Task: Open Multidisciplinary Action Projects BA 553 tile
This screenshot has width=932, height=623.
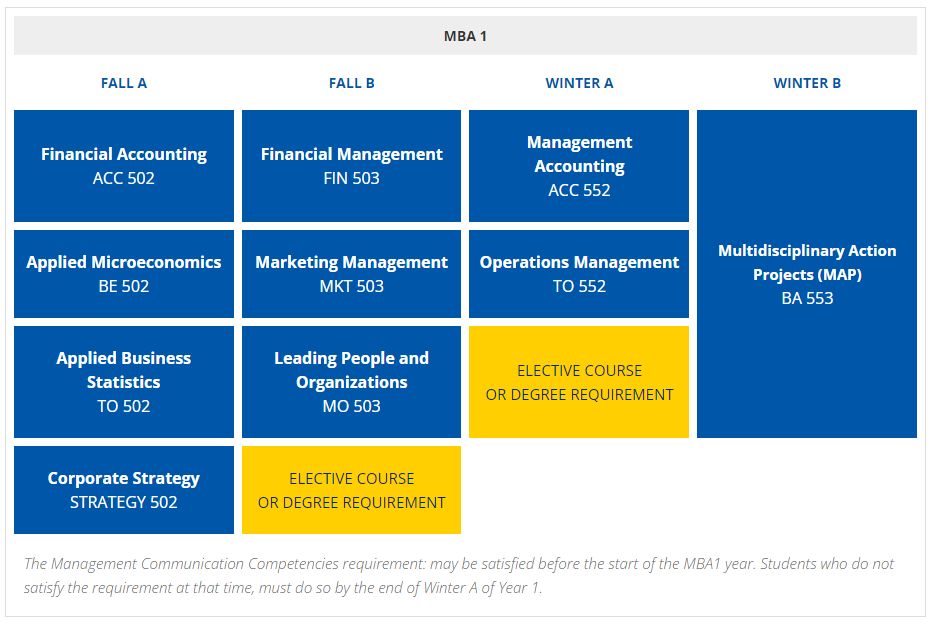Action: [807, 274]
